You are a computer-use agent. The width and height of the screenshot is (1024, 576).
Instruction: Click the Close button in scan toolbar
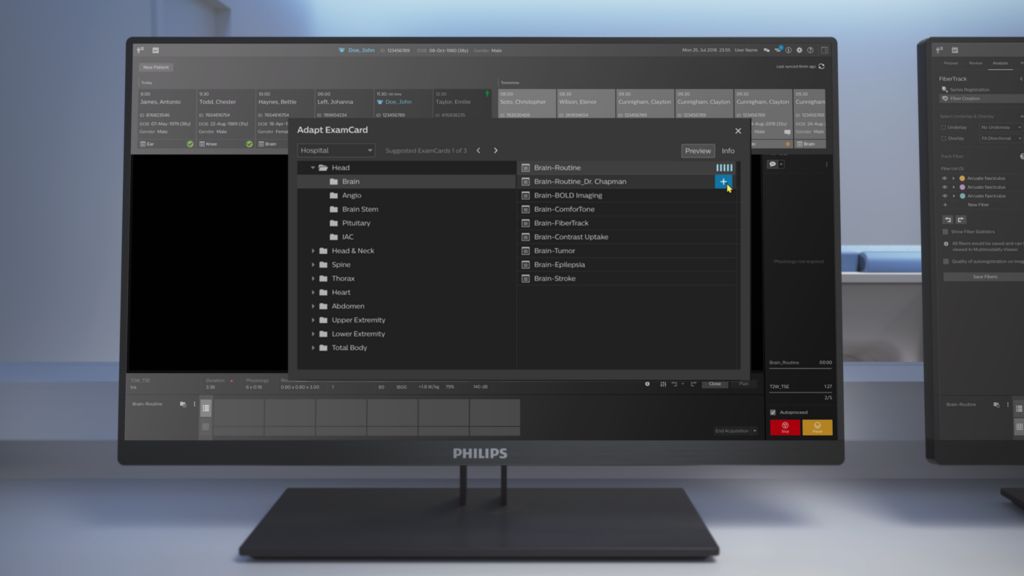(x=714, y=384)
